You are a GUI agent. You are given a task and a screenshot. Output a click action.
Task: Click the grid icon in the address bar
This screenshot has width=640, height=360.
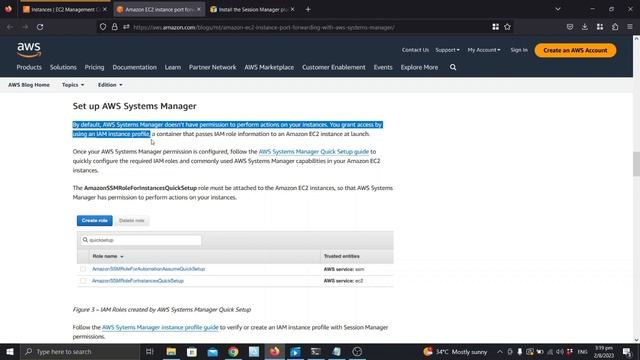pos(495,27)
